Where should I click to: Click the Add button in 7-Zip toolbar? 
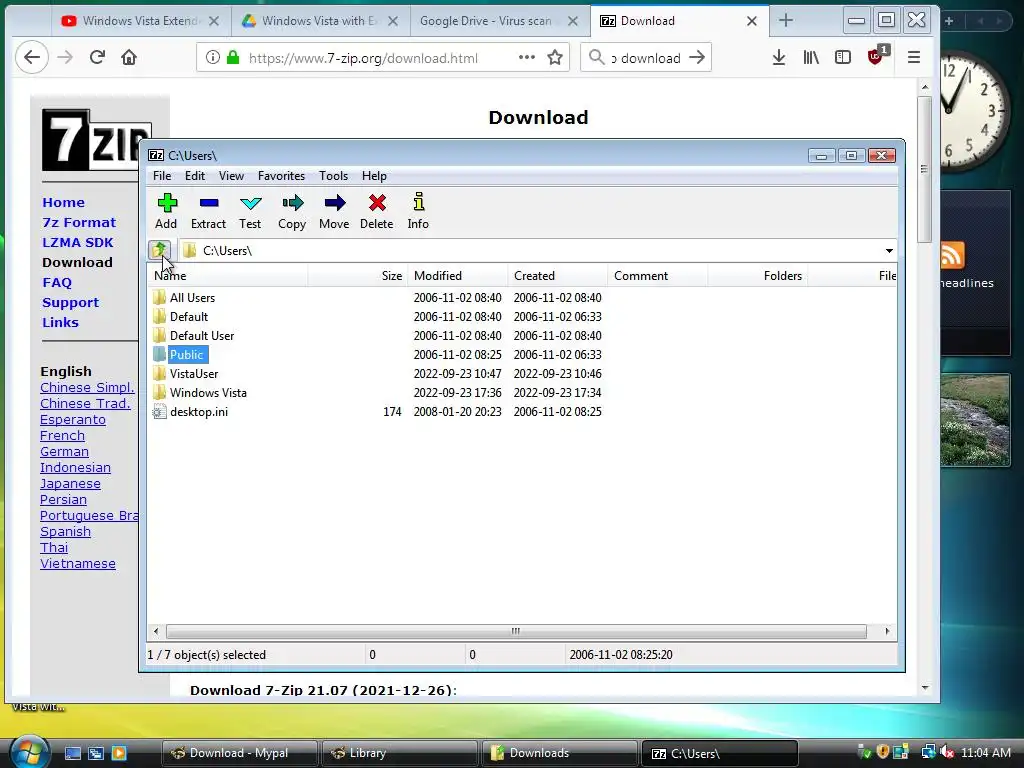point(167,212)
